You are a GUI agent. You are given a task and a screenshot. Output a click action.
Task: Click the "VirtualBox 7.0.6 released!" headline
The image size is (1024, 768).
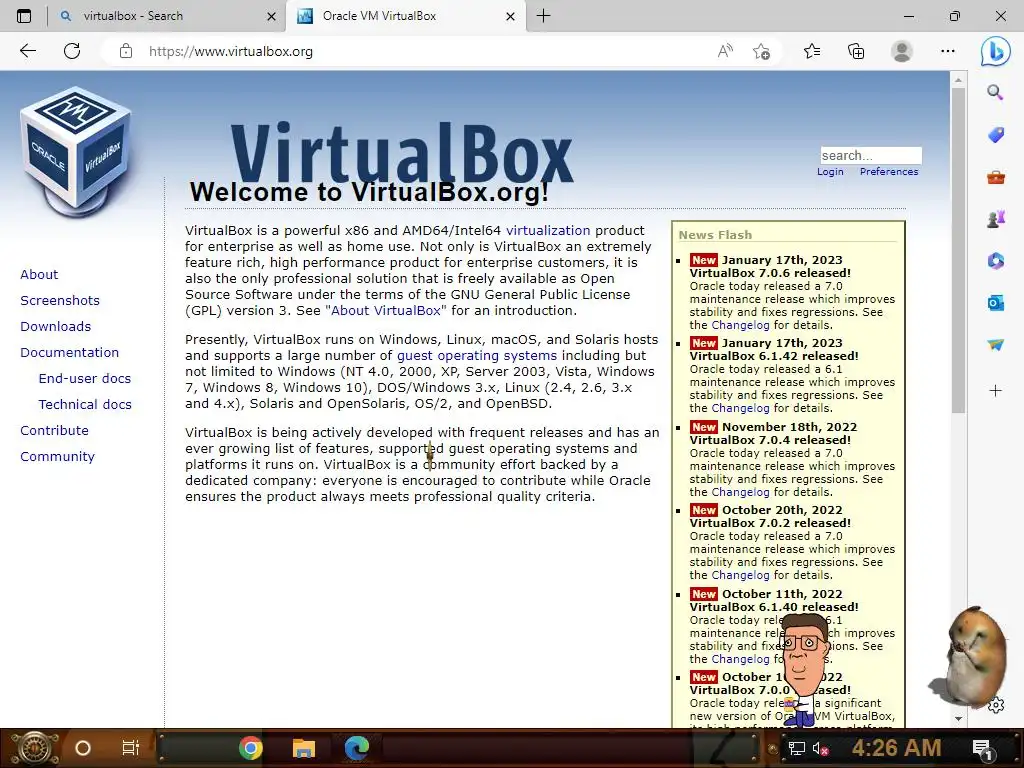click(770, 273)
